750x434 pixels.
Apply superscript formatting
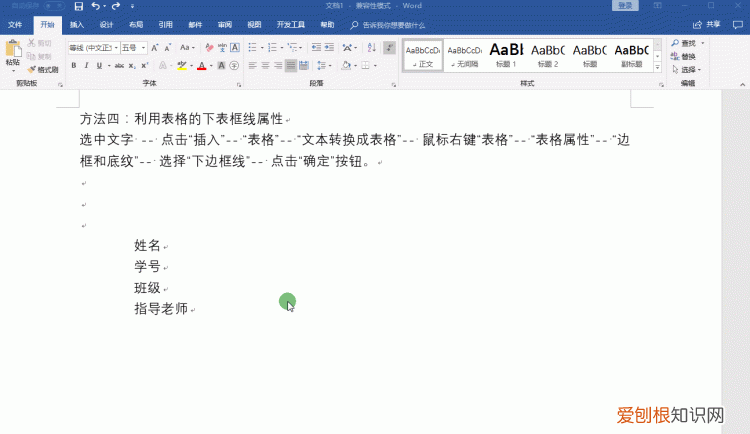pyautogui.click(x=144, y=66)
